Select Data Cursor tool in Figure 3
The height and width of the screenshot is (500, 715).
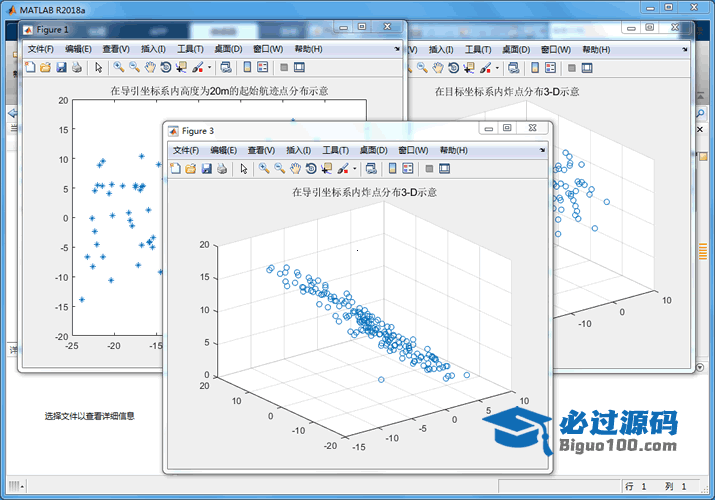326,169
